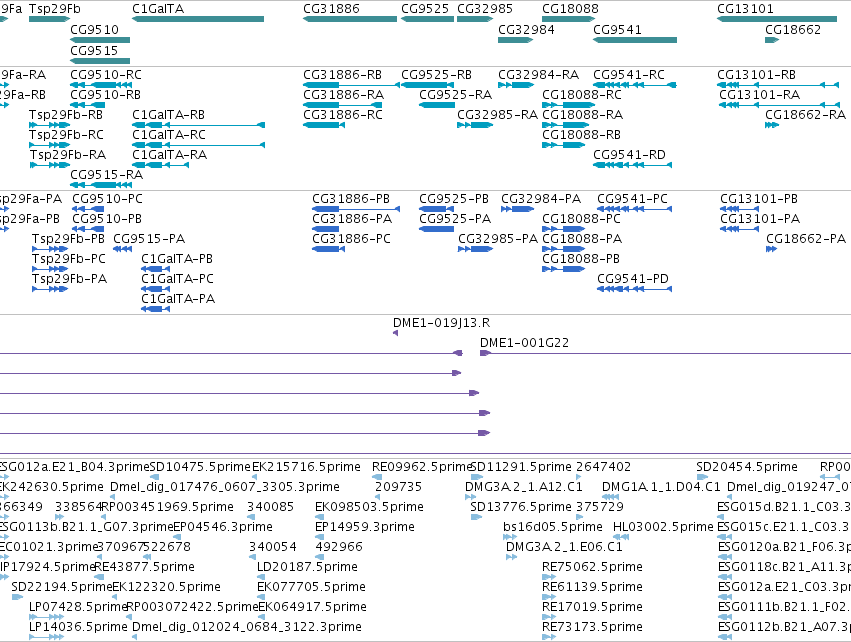Select the CG32984 gene label

[526, 30]
